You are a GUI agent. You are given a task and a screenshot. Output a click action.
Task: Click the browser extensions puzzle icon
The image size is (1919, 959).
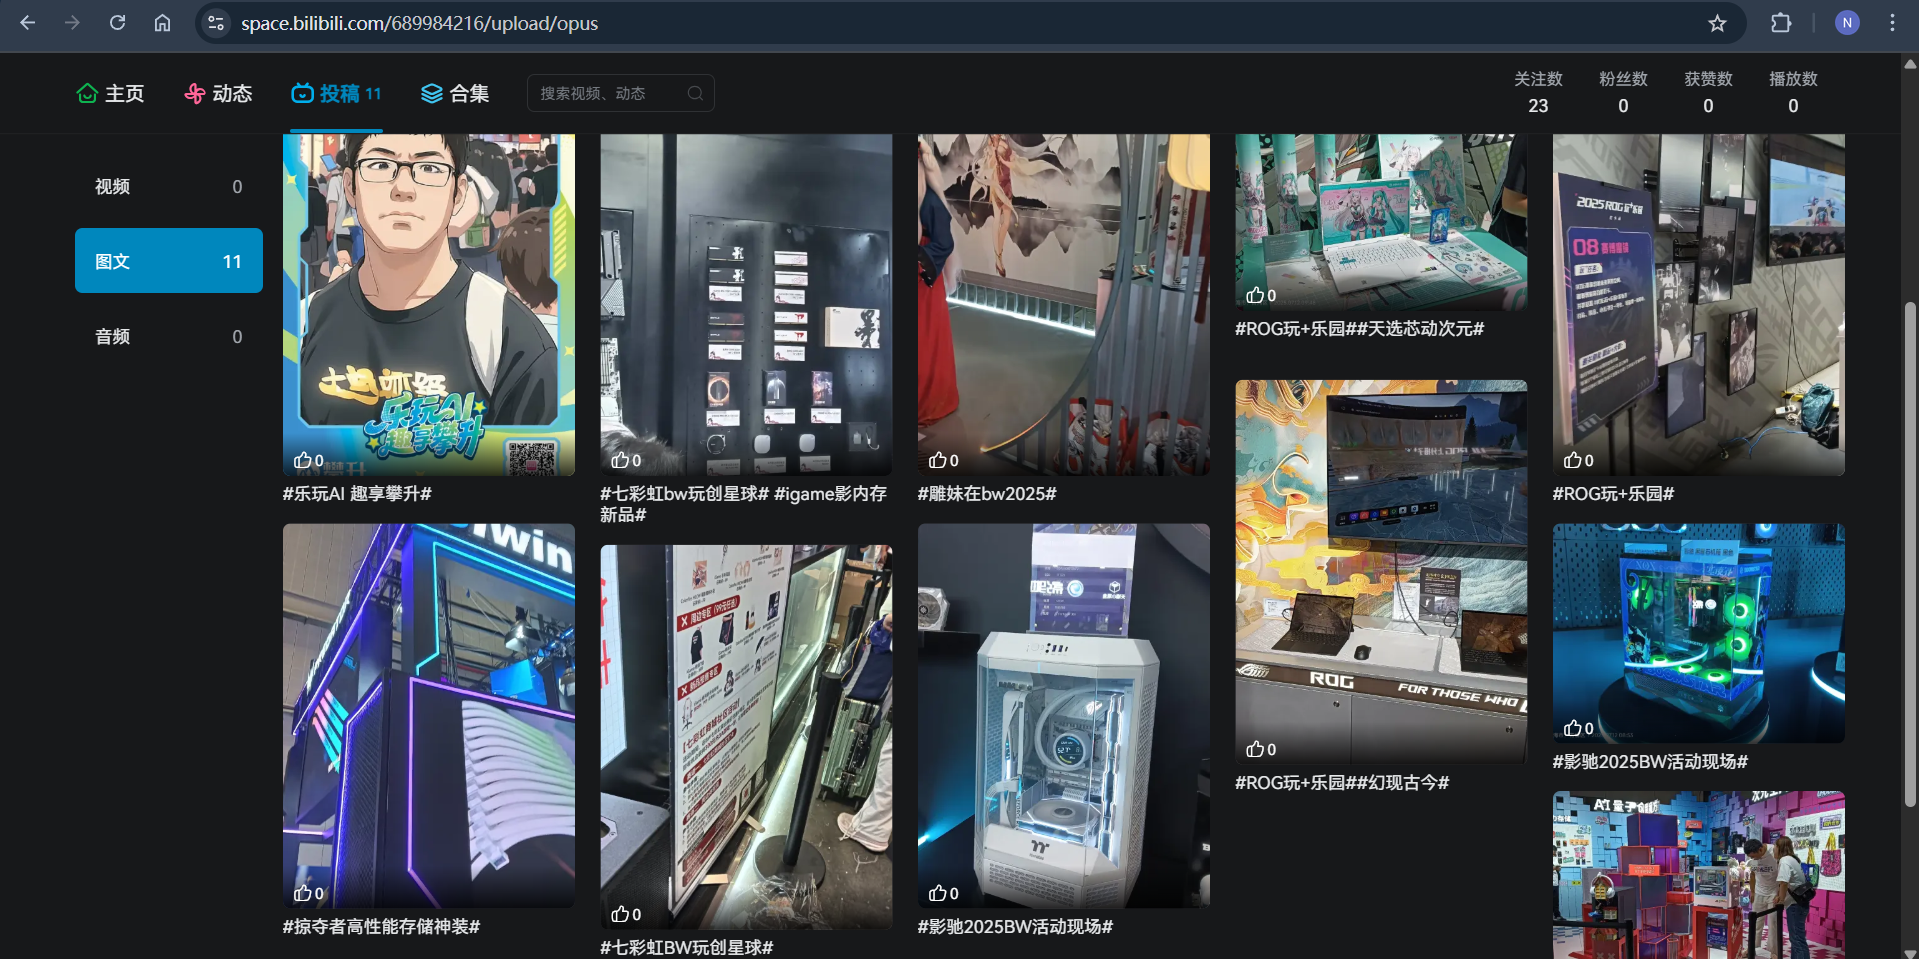1781,22
